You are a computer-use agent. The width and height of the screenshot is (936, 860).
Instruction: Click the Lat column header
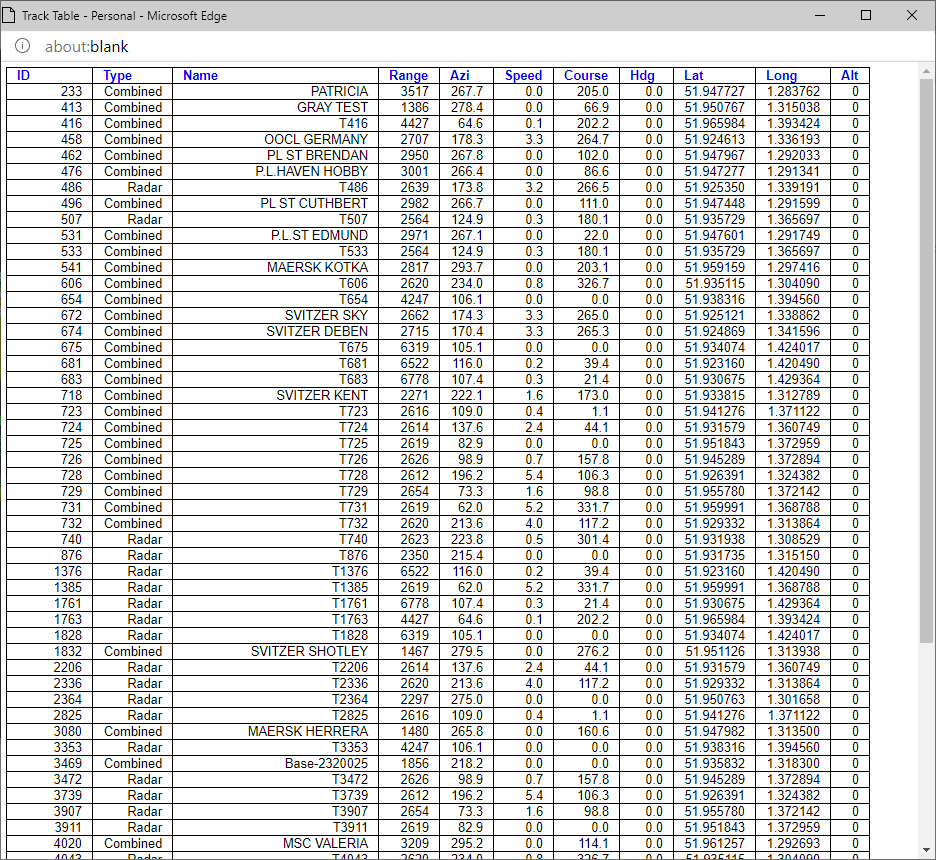point(694,75)
